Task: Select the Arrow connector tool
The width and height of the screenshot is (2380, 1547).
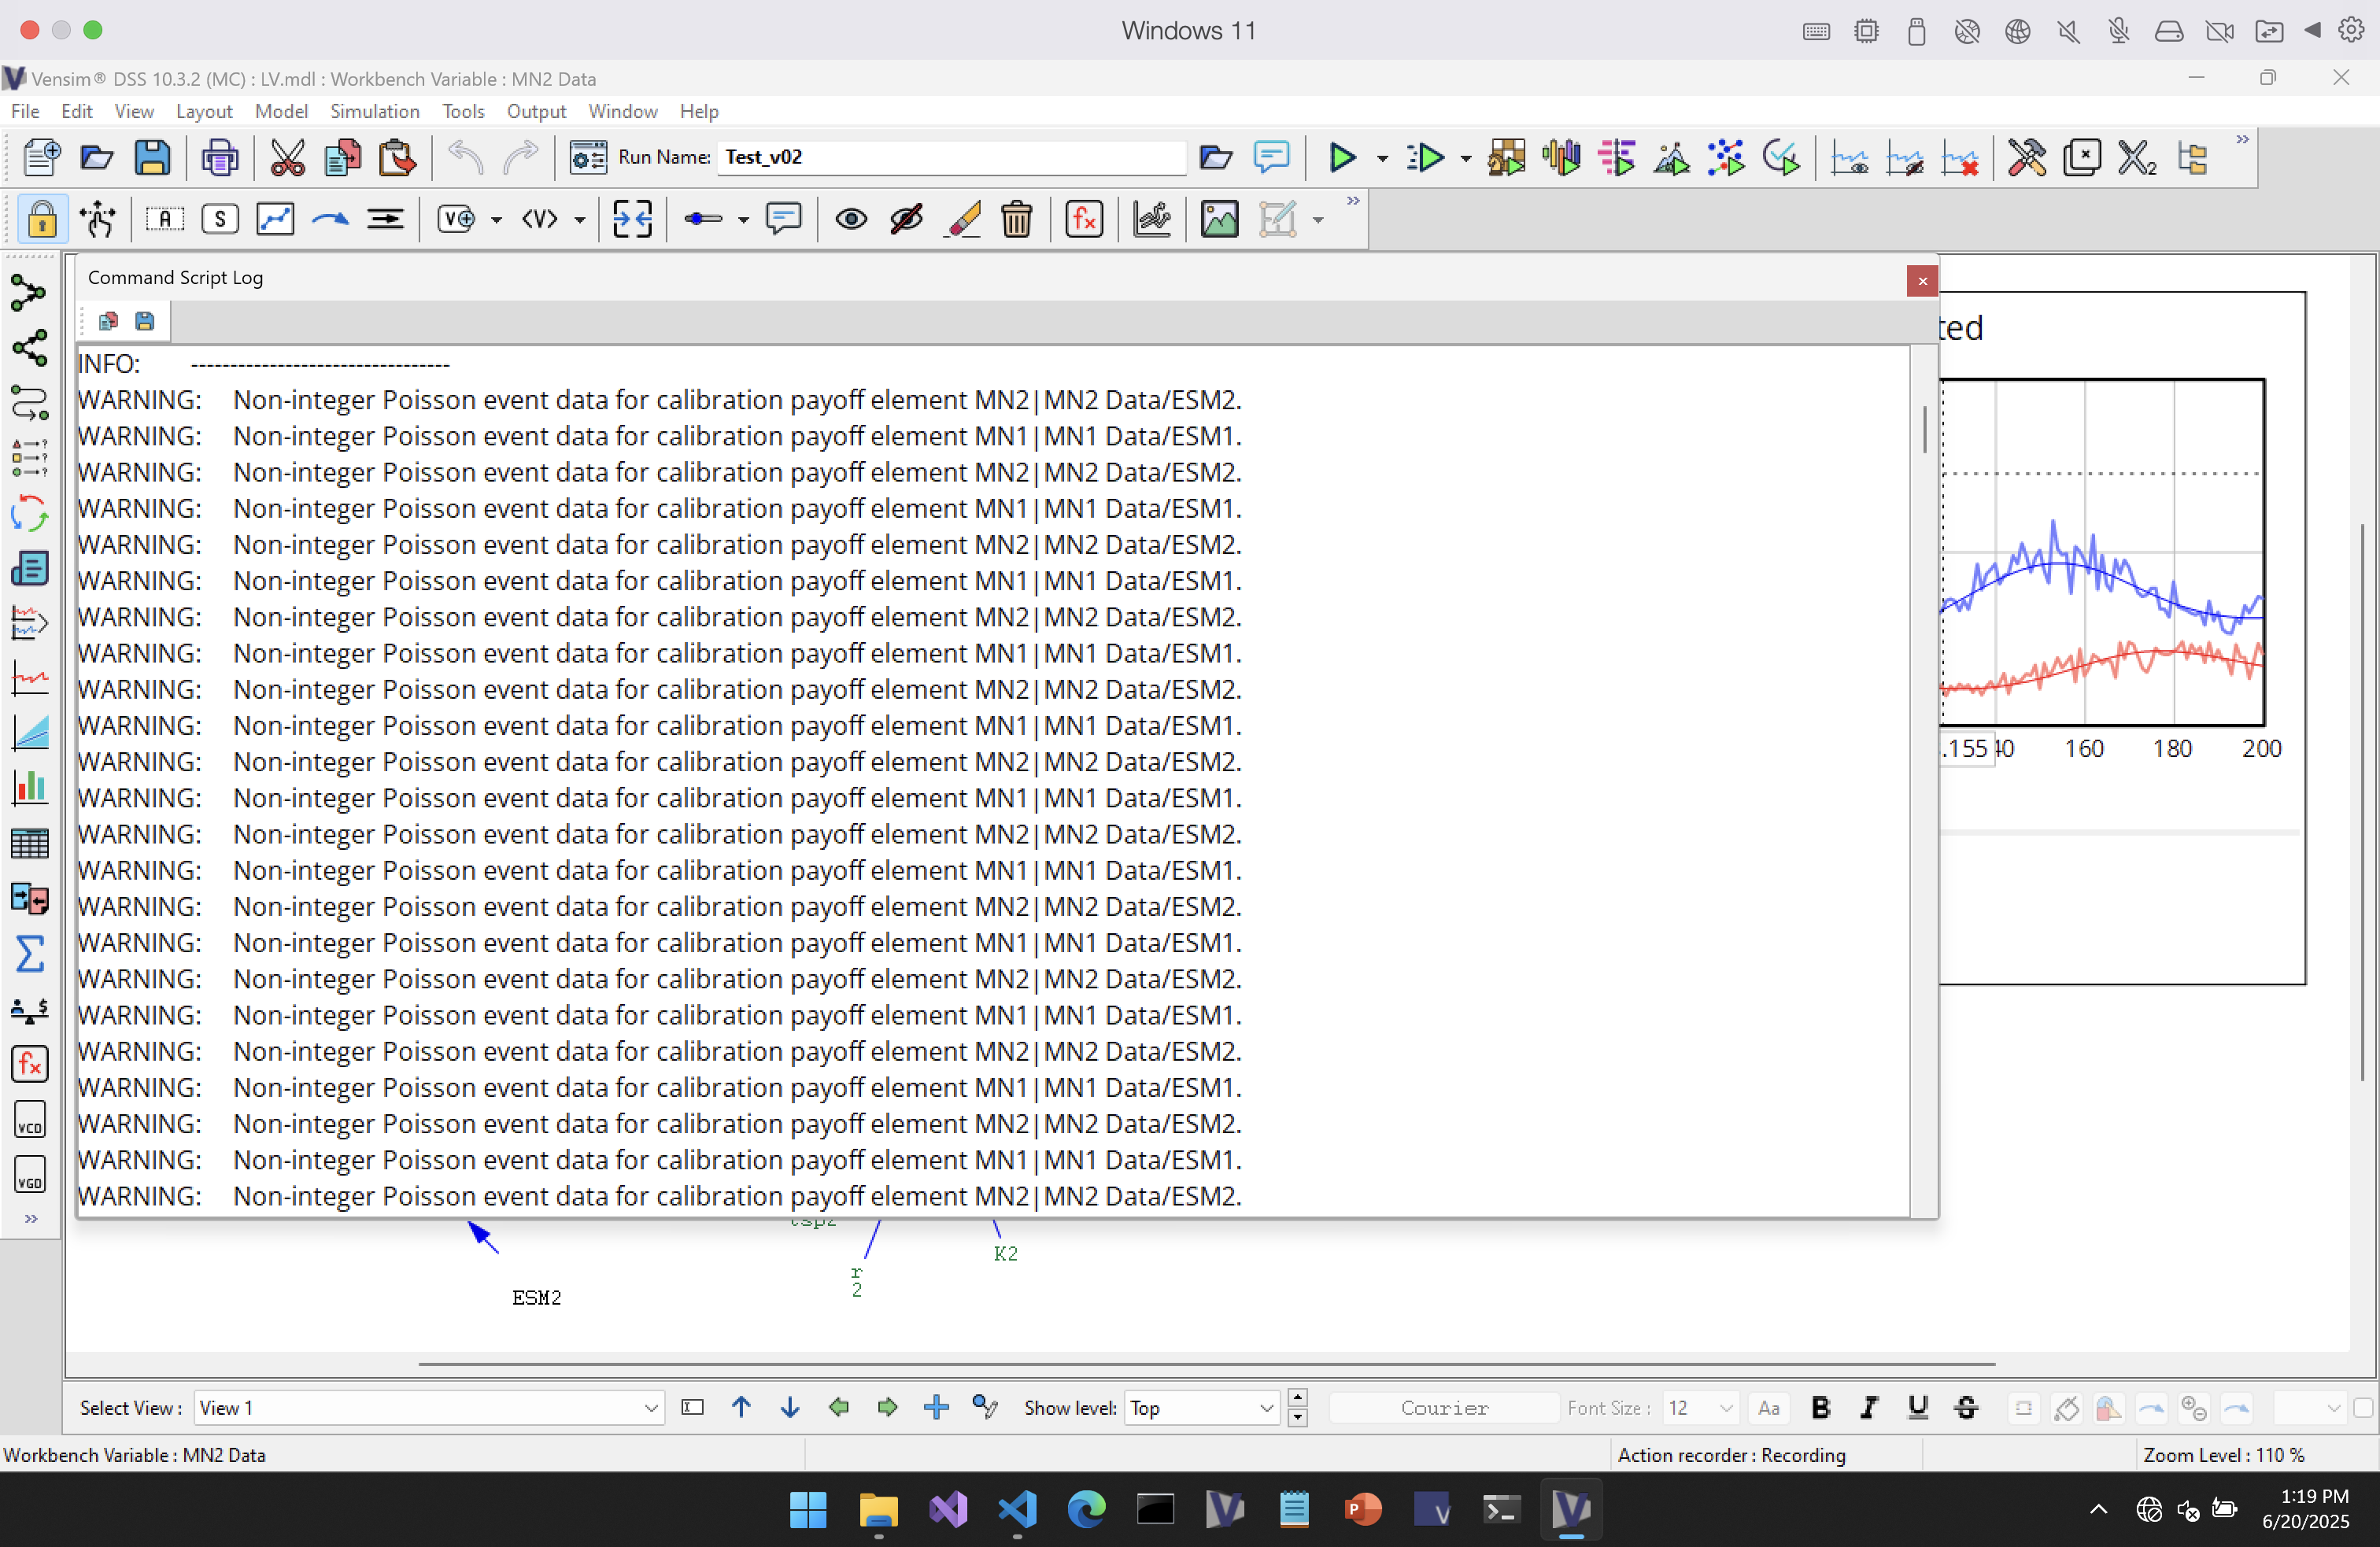Action: coord(330,218)
